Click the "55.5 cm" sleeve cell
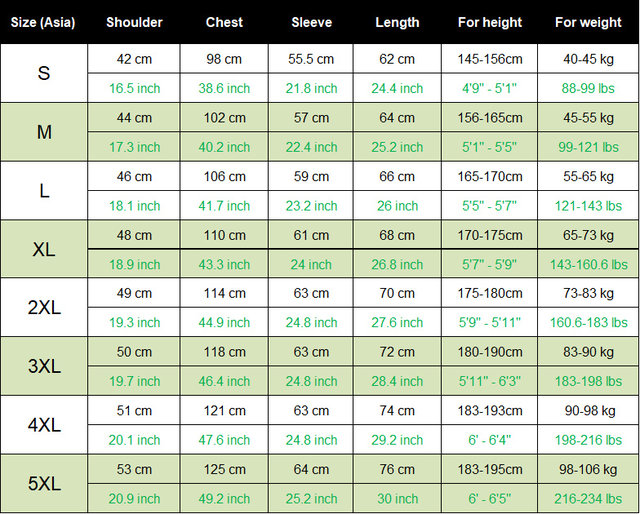 [311, 59]
